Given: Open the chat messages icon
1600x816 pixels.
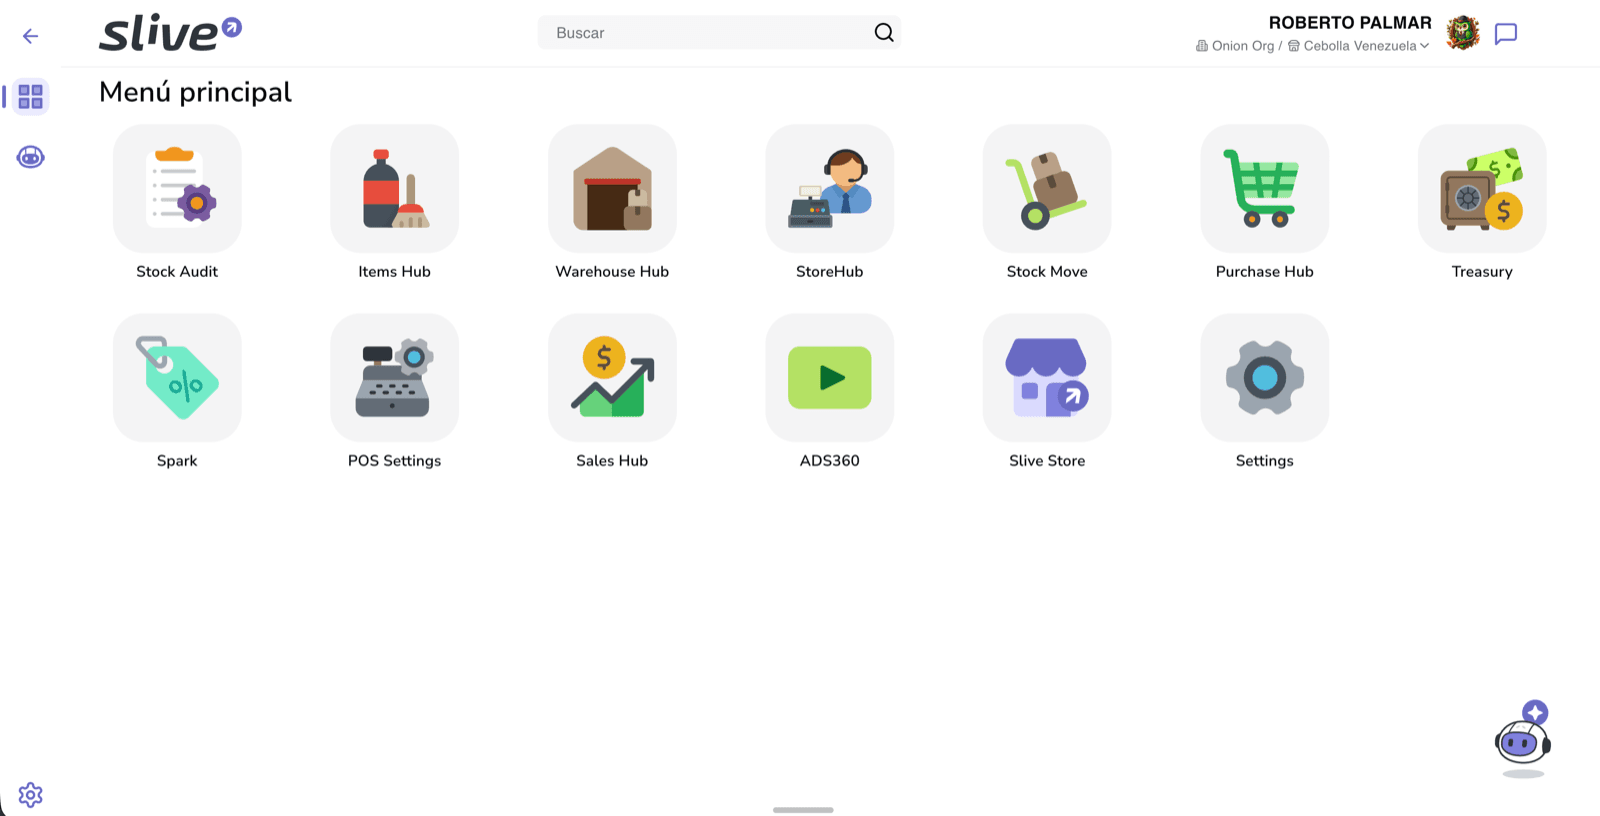Looking at the screenshot, I should [x=1506, y=34].
